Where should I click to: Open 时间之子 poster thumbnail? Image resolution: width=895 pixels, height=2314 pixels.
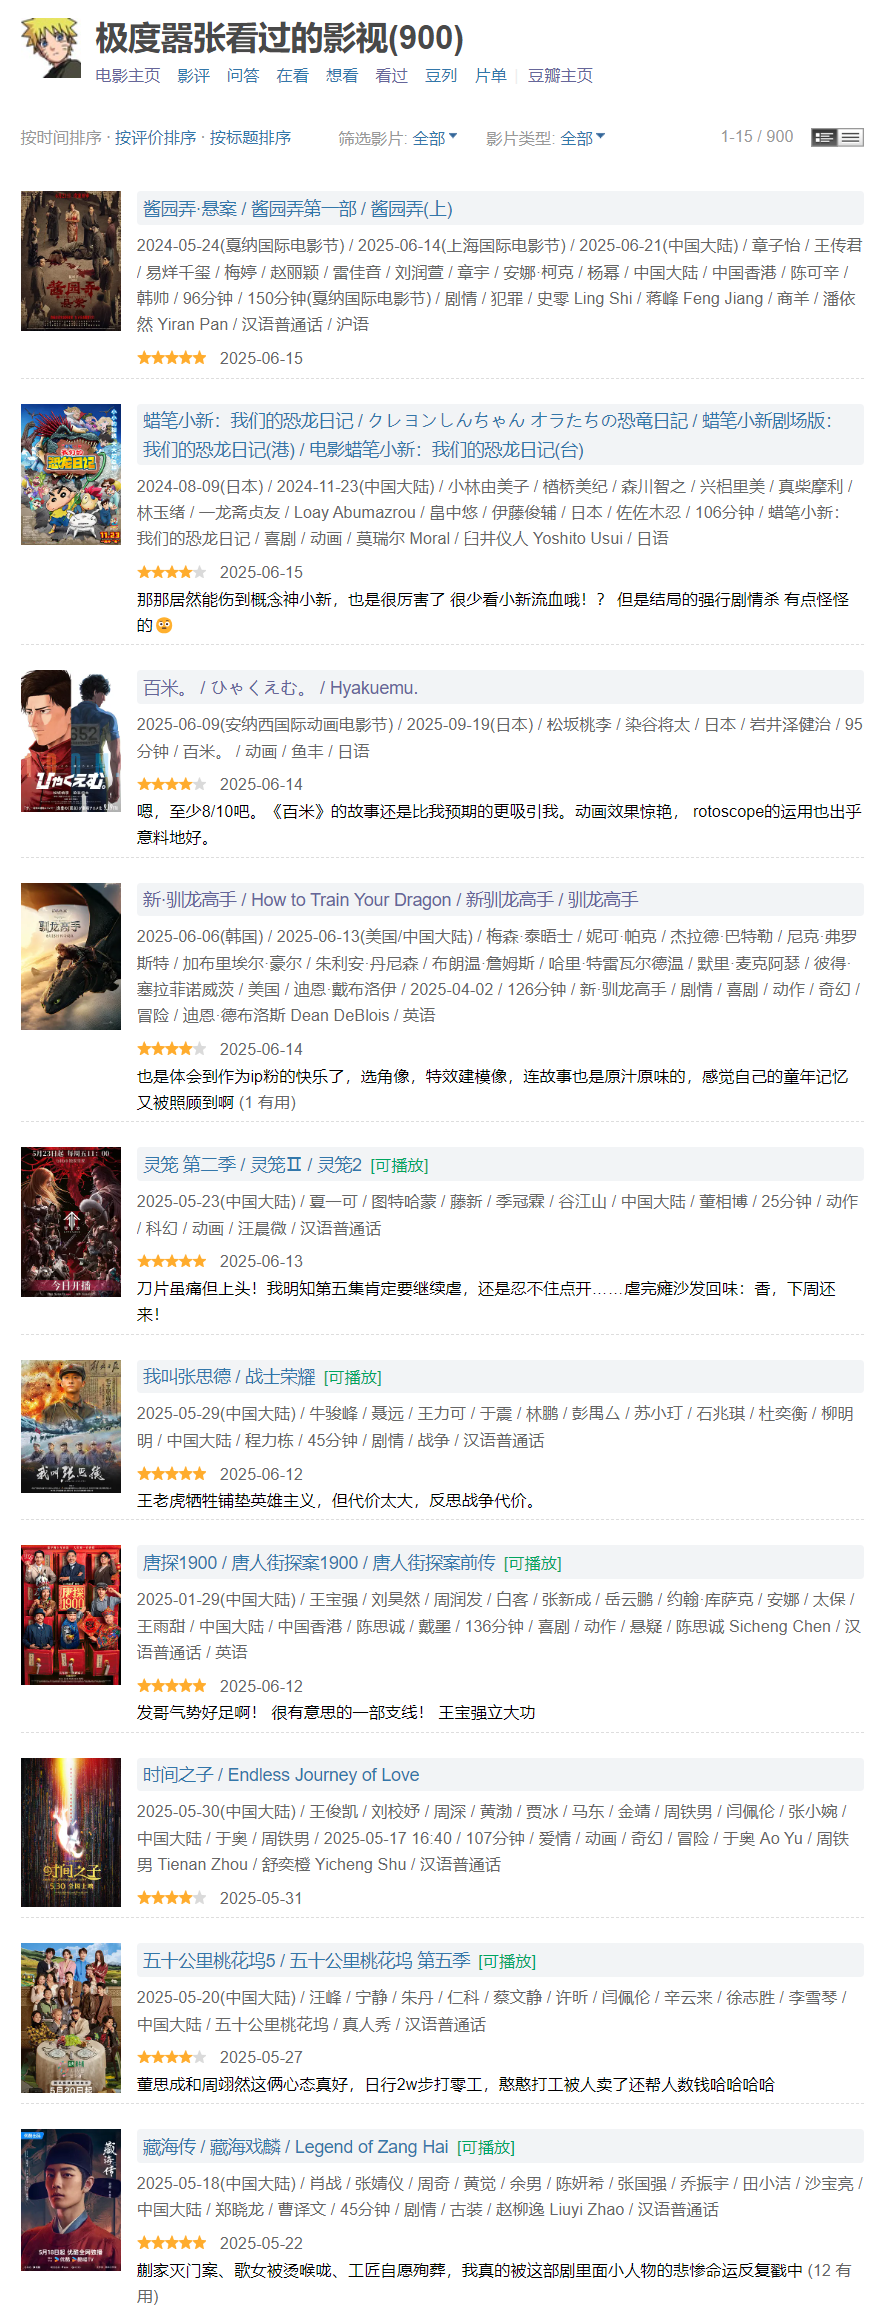tap(71, 1832)
